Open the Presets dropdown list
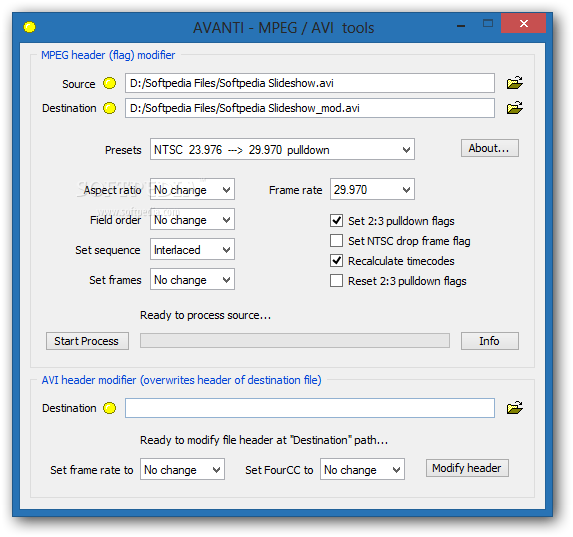Screen dimensions: 573x537 point(282,149)
